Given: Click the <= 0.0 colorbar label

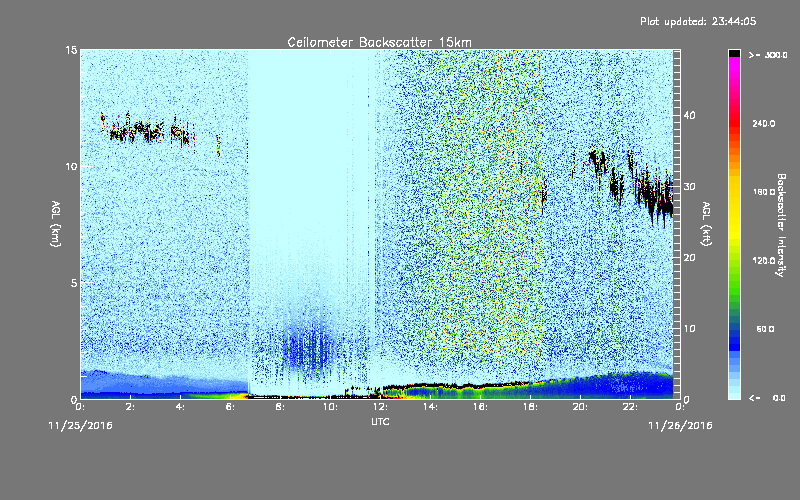Looking at the screenshot, I should pos(768,398).
